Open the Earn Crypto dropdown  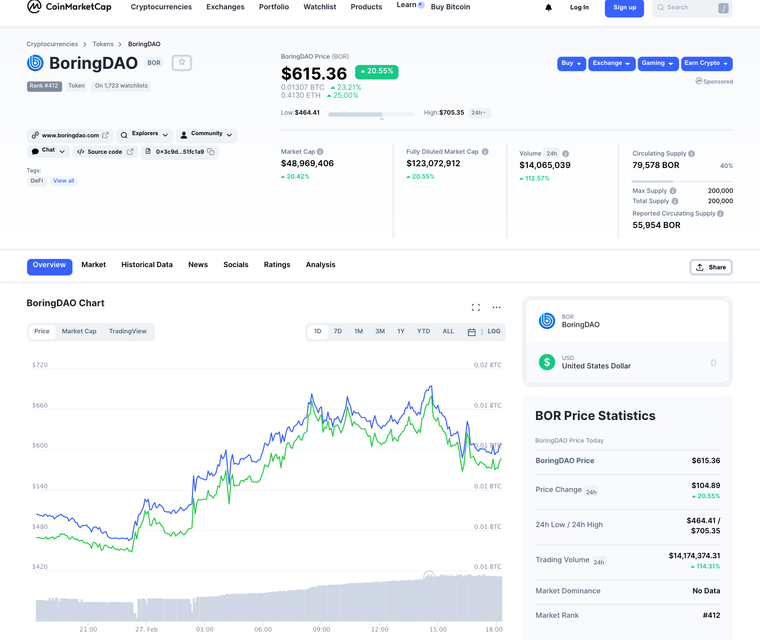[x=706, y=64]
